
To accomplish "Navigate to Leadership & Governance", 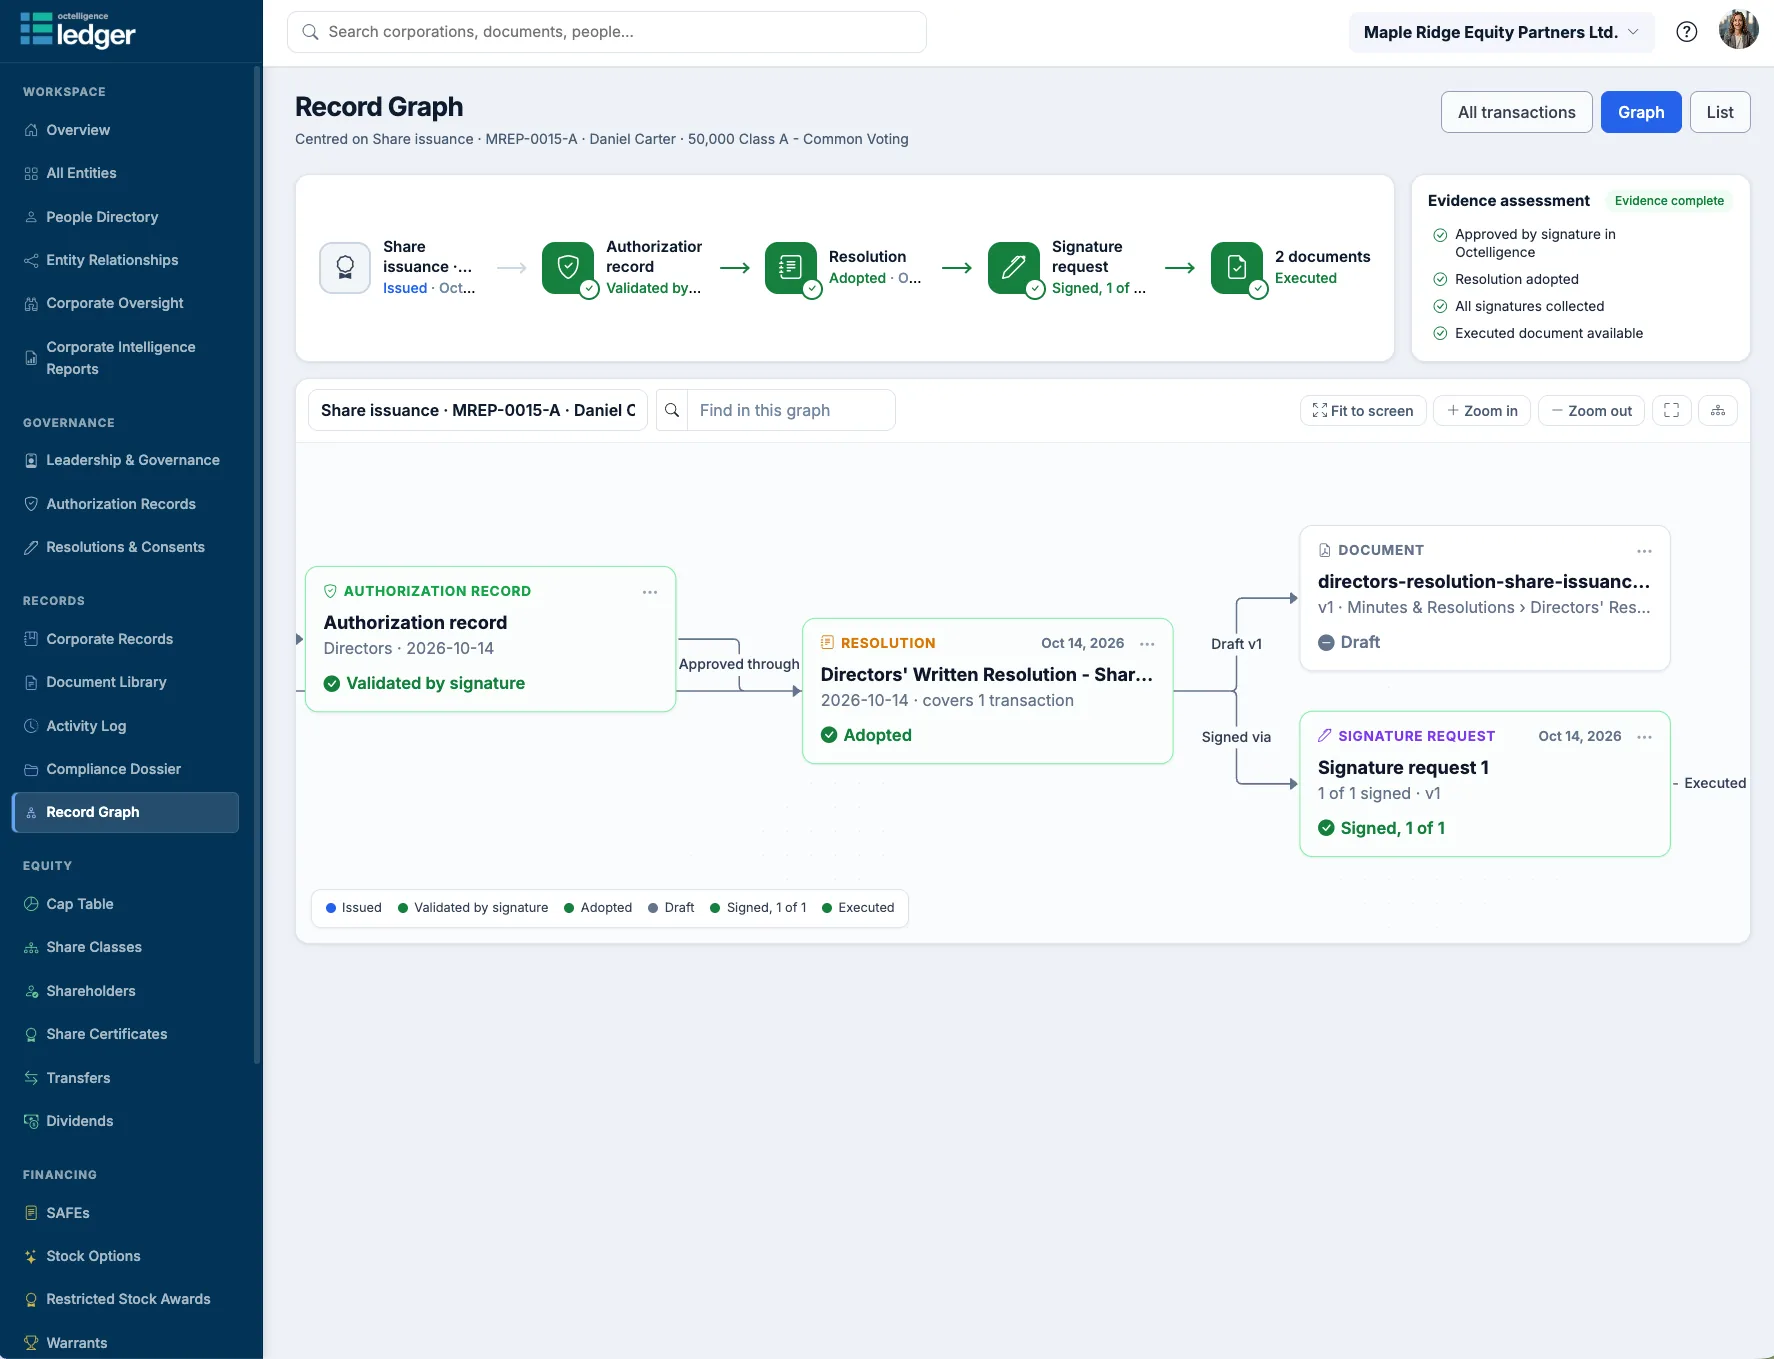I will pos(125,460).
